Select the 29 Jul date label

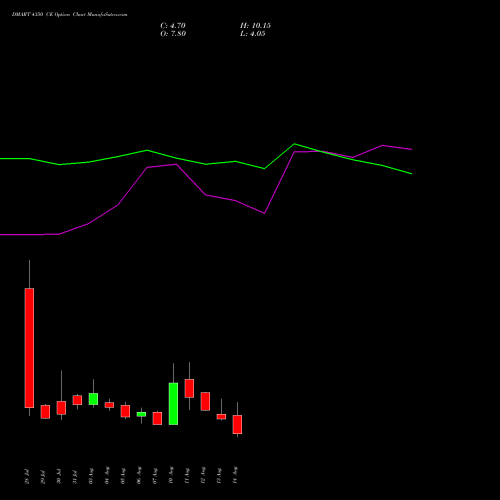(x=43, y=476)
